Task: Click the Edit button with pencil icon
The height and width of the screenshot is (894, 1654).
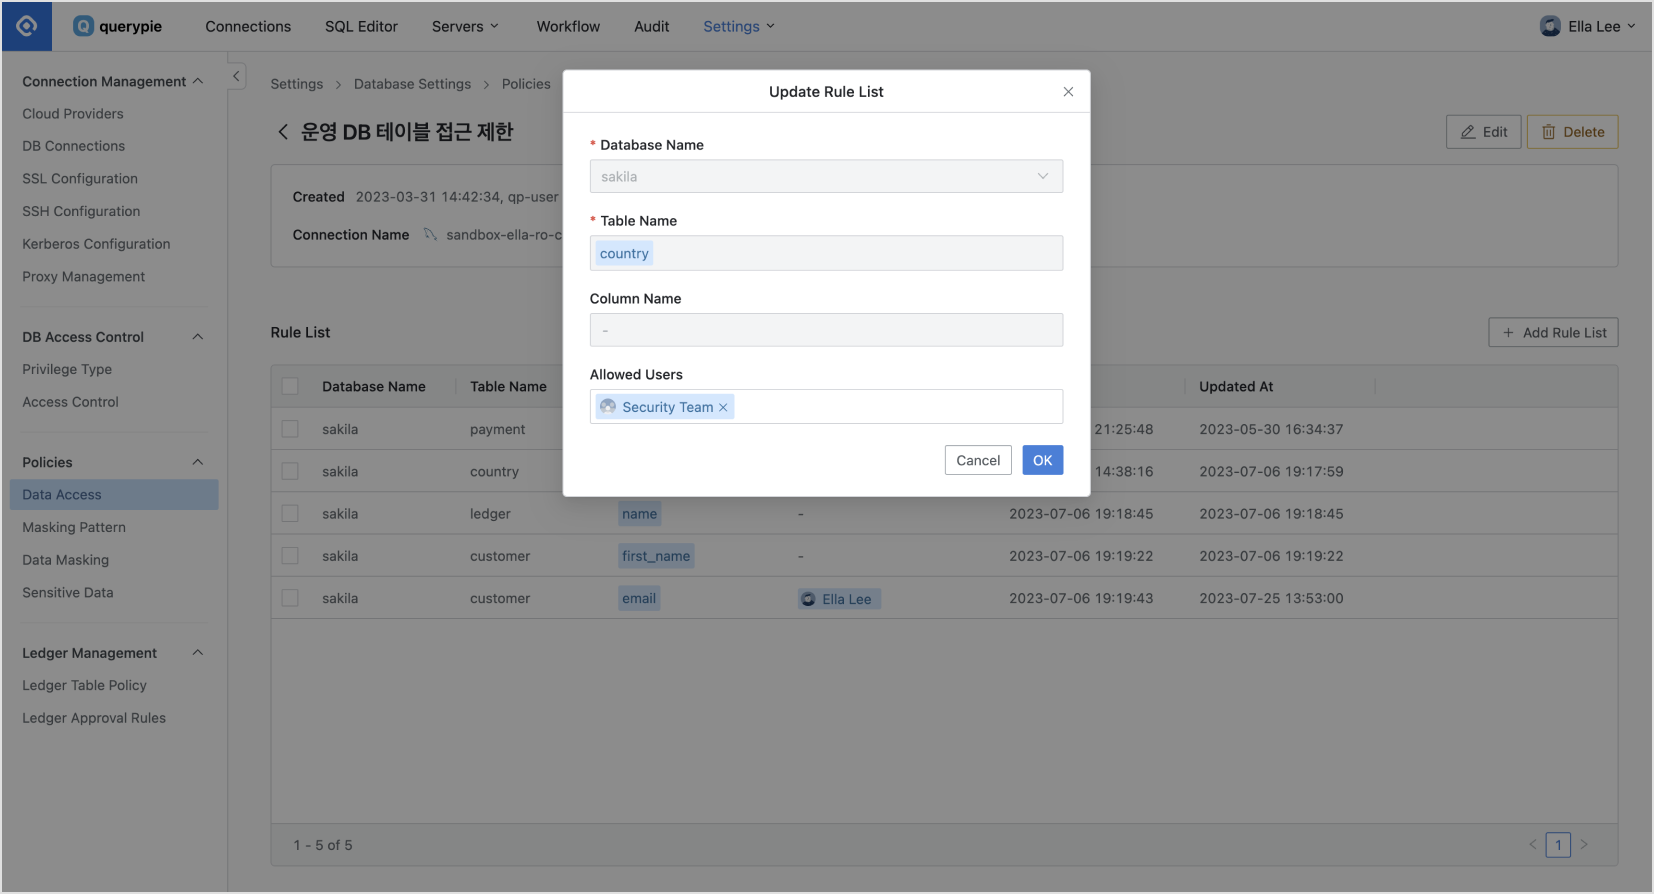Action: coord(1483,132)
